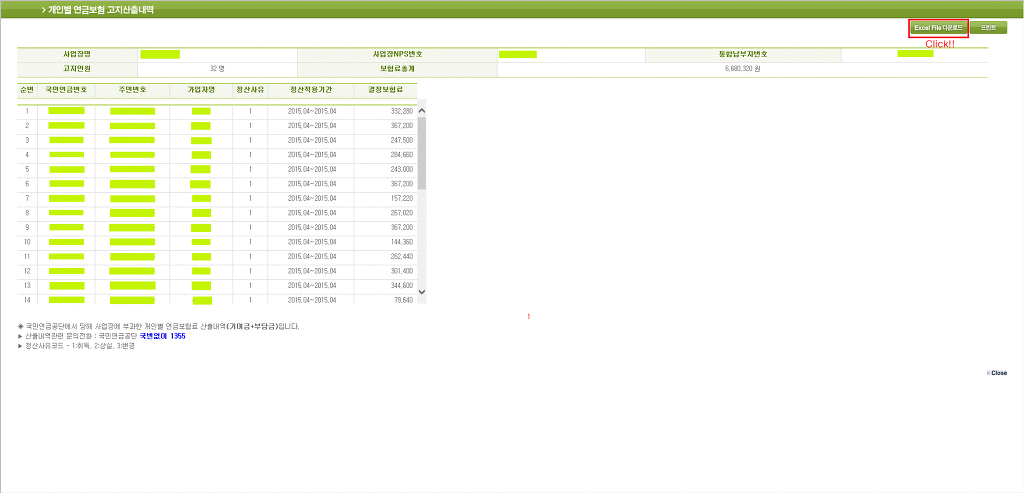The height and width of the screenshot is (493, 1024).
Task: Click the 가입자명 column header
Action: pos(201,90)
